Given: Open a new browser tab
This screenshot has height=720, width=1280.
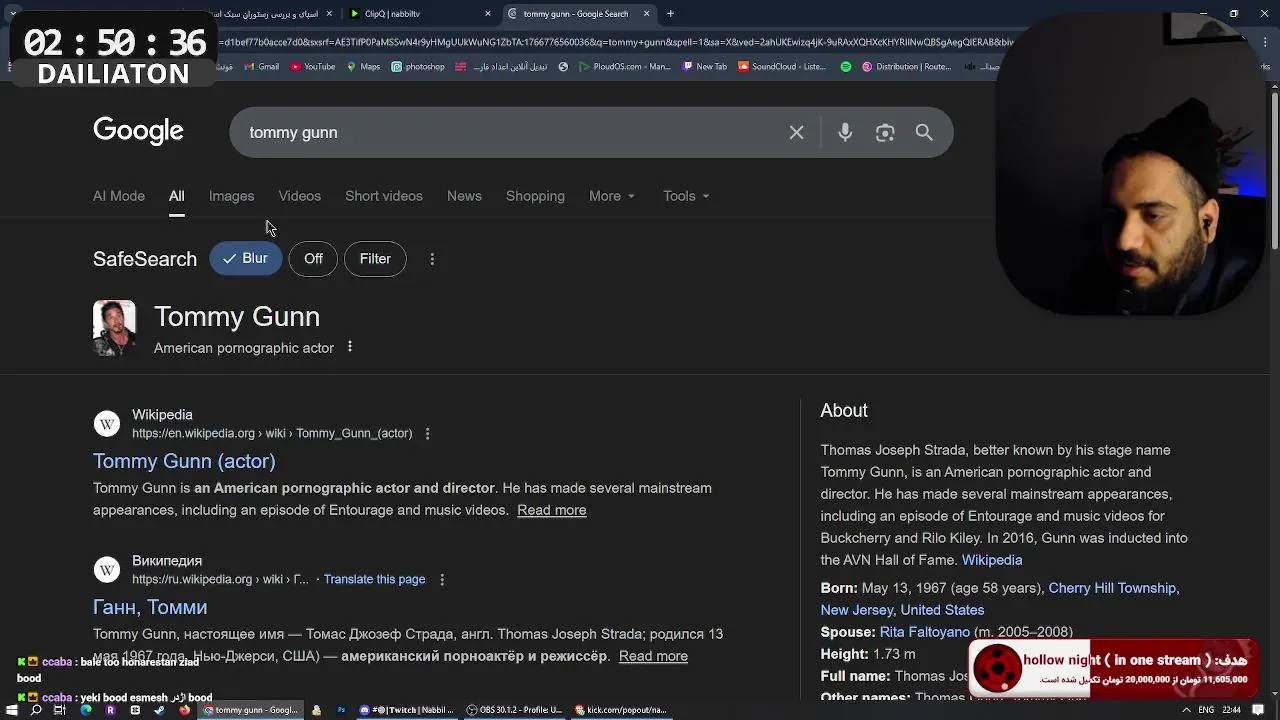Looking at the screenshot, I should coord(670,14).
